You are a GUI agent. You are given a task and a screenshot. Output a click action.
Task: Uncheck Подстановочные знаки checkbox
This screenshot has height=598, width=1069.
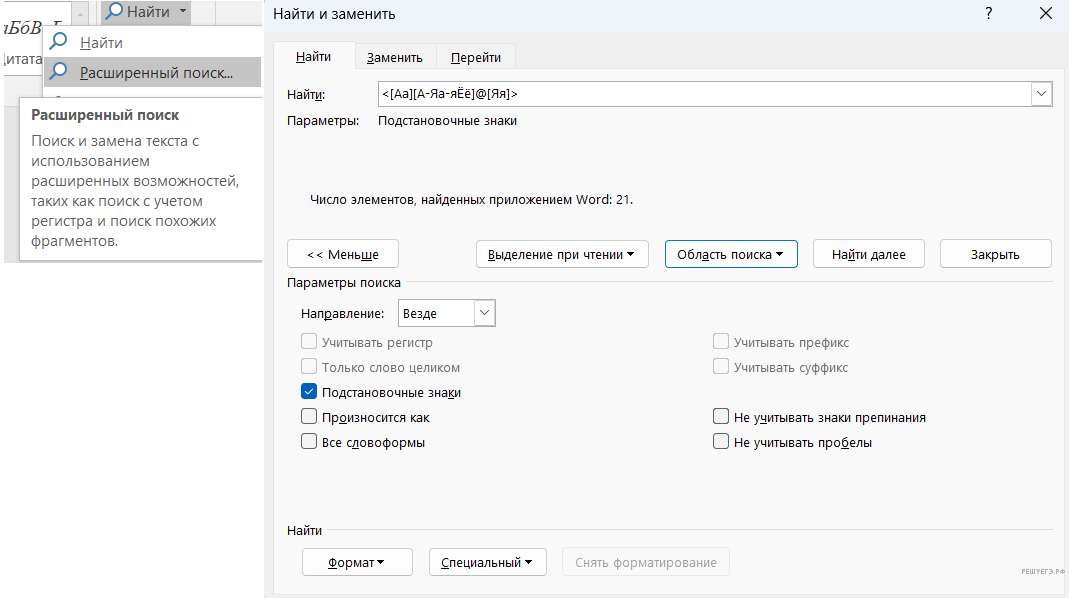309,392
